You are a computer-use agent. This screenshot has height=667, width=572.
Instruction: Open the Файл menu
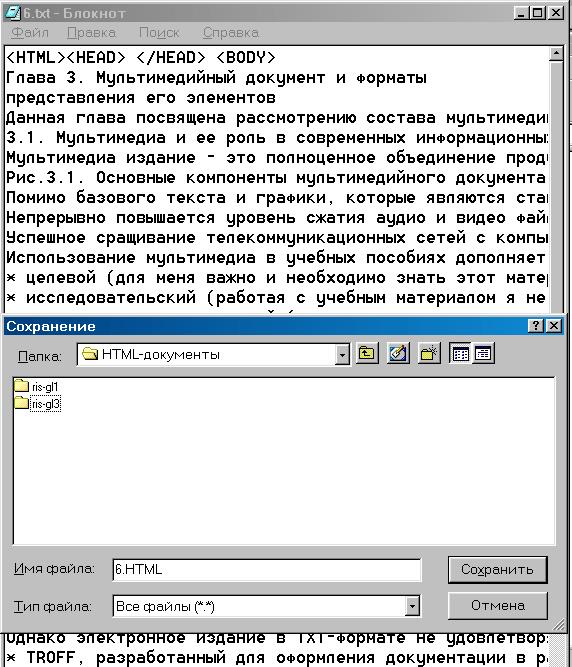(30, 33)
